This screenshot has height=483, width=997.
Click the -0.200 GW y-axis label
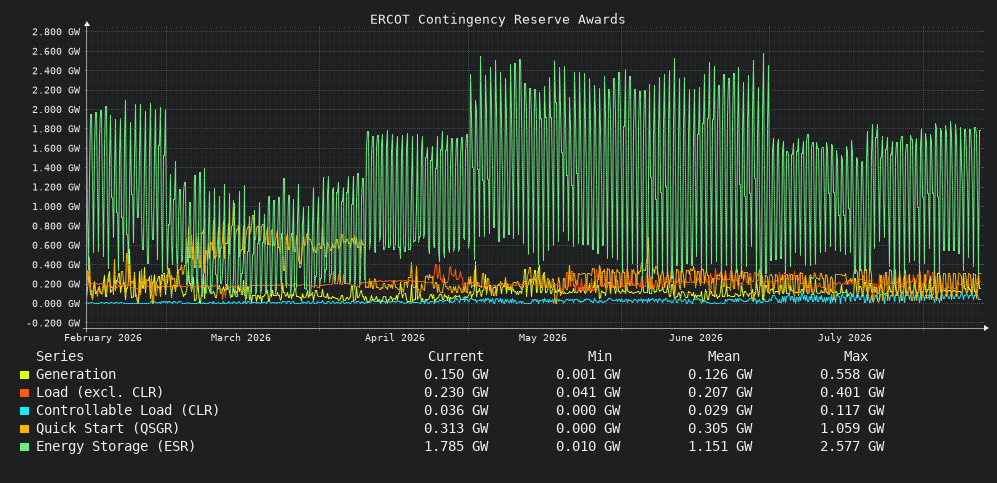[x=53, y=323]
